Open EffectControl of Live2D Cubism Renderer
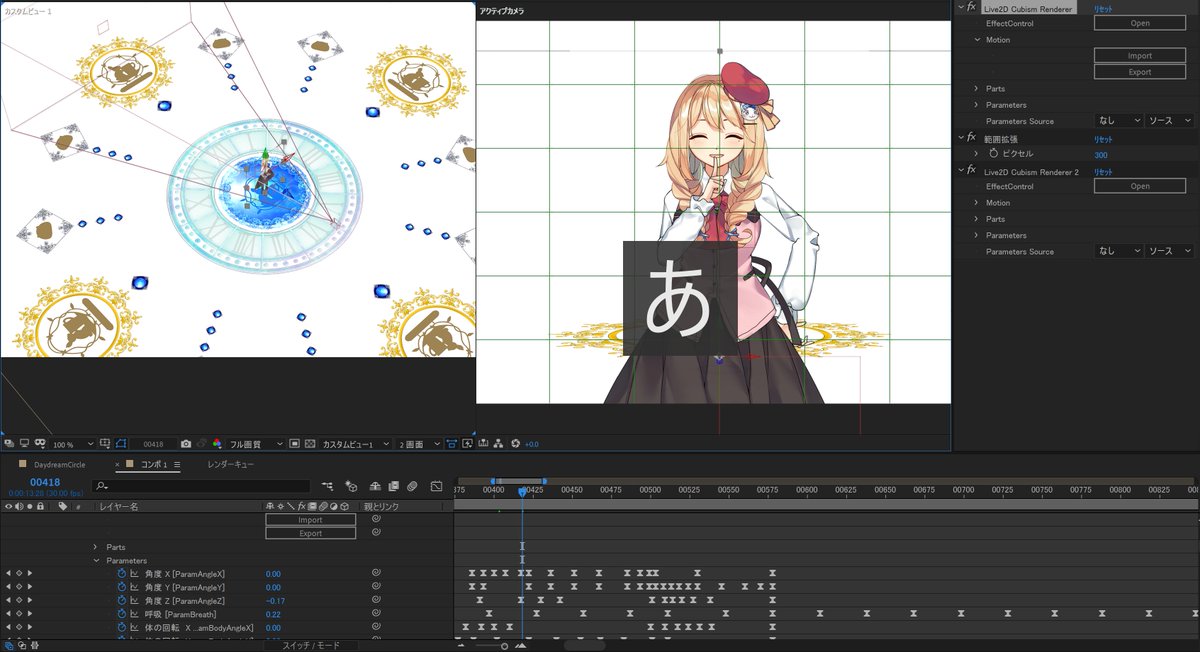This screenshot has width=1200, height=652. pyautogui.click(x=1140, y=23)
